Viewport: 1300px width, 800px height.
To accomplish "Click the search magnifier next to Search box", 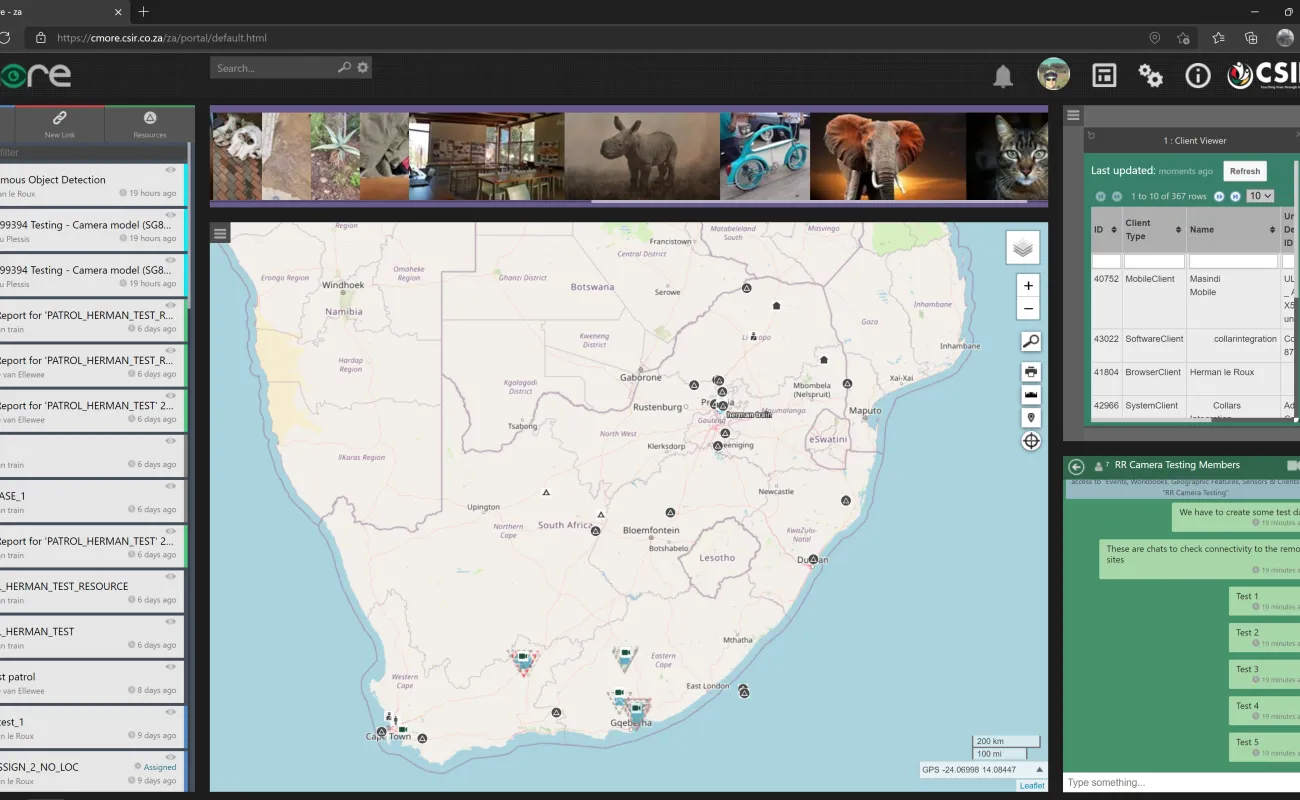I will pos(344,68).
